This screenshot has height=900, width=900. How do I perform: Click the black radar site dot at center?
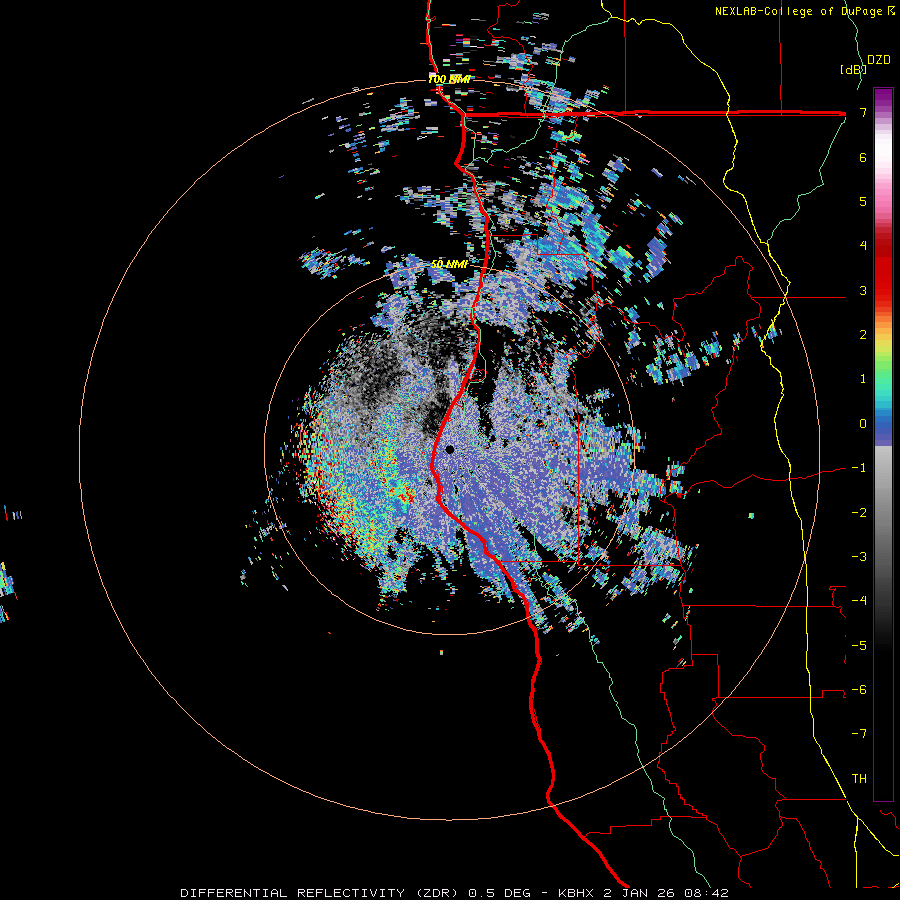click(449, 449)
